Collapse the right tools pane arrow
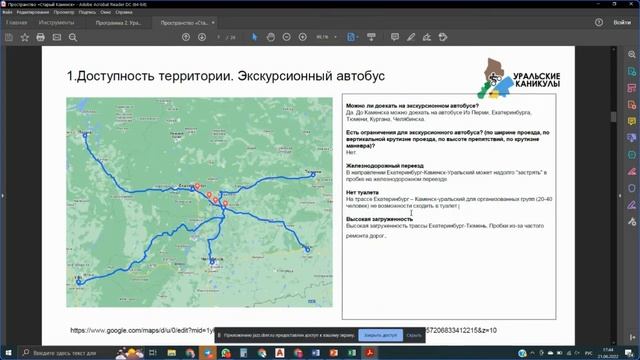This screenshot has height=360, width=640. 620,196
